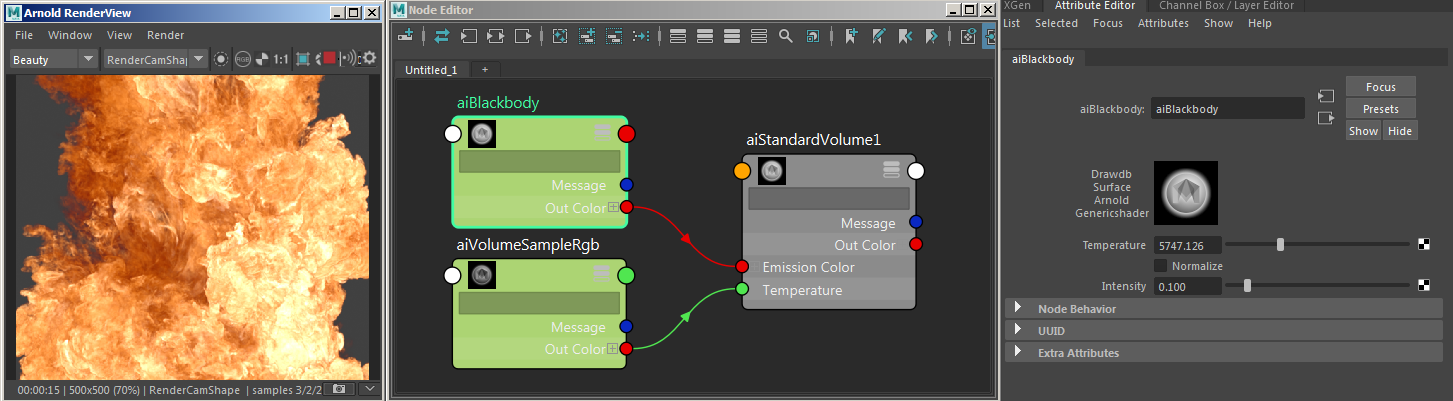Expand aiVolumeSampleRgb Out Color plus sign

pyautogui.click(x=613, y=349)
